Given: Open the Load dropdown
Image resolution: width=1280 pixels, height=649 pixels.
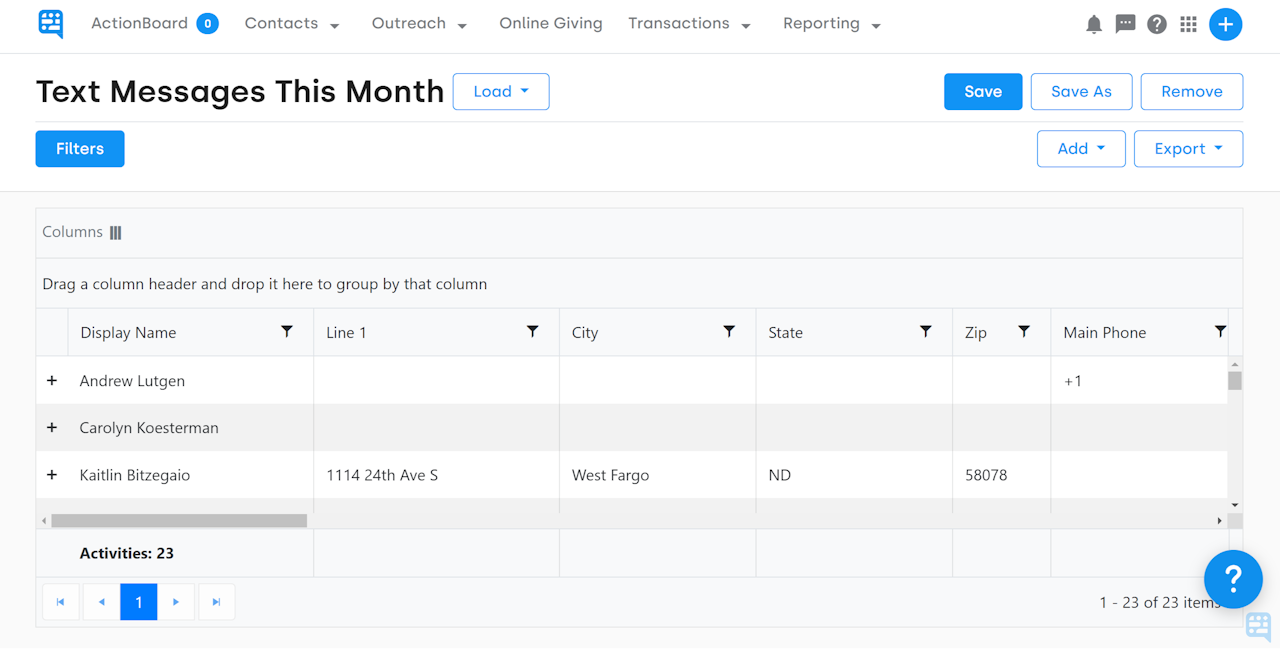Looking at the screenshot, I should coord(500,91).
